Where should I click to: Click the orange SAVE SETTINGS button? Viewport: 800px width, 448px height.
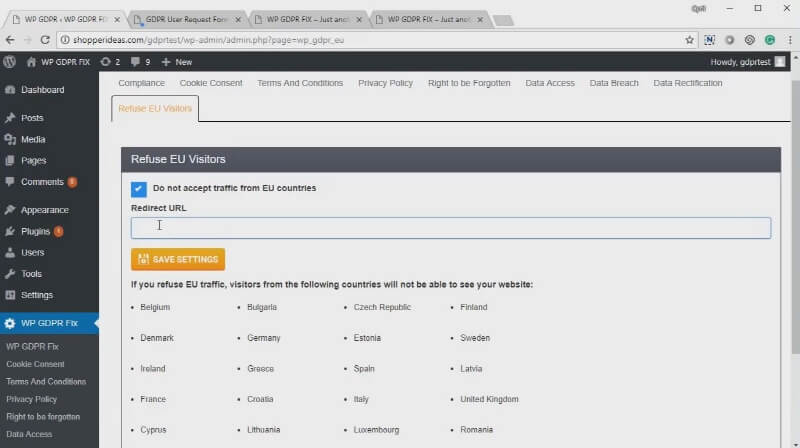pos(178,259)
